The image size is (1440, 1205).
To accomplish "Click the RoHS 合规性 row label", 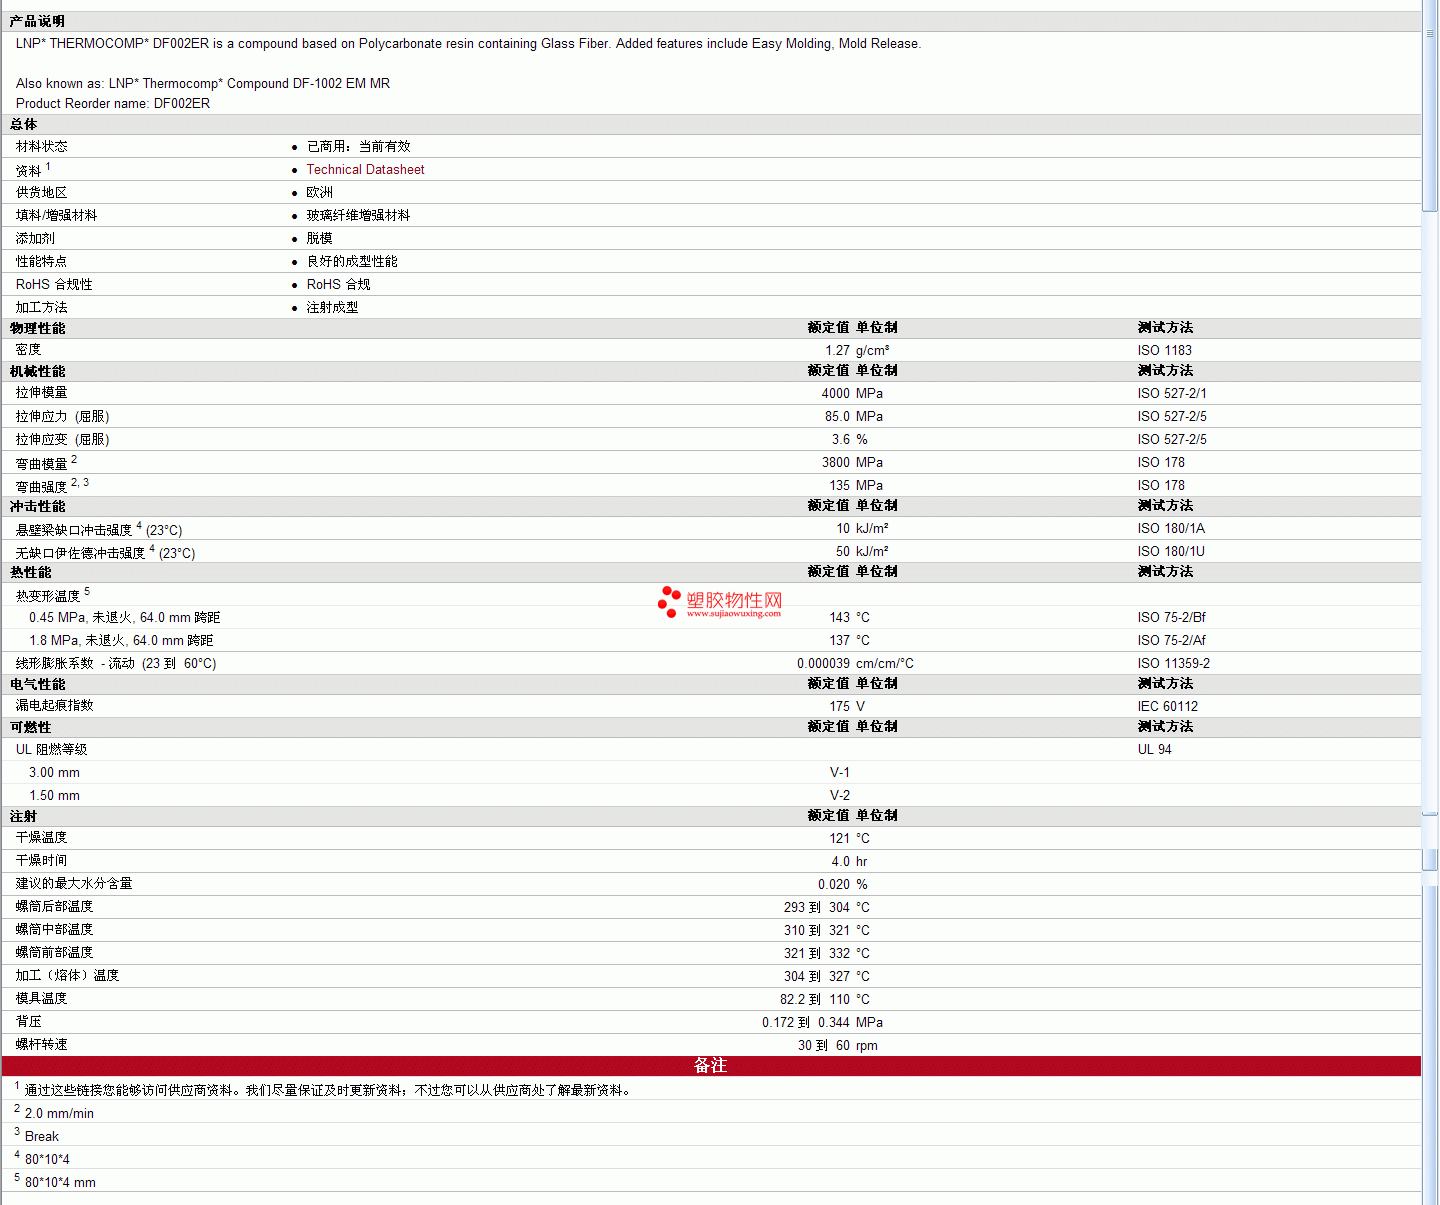I will tap(54, 285).
